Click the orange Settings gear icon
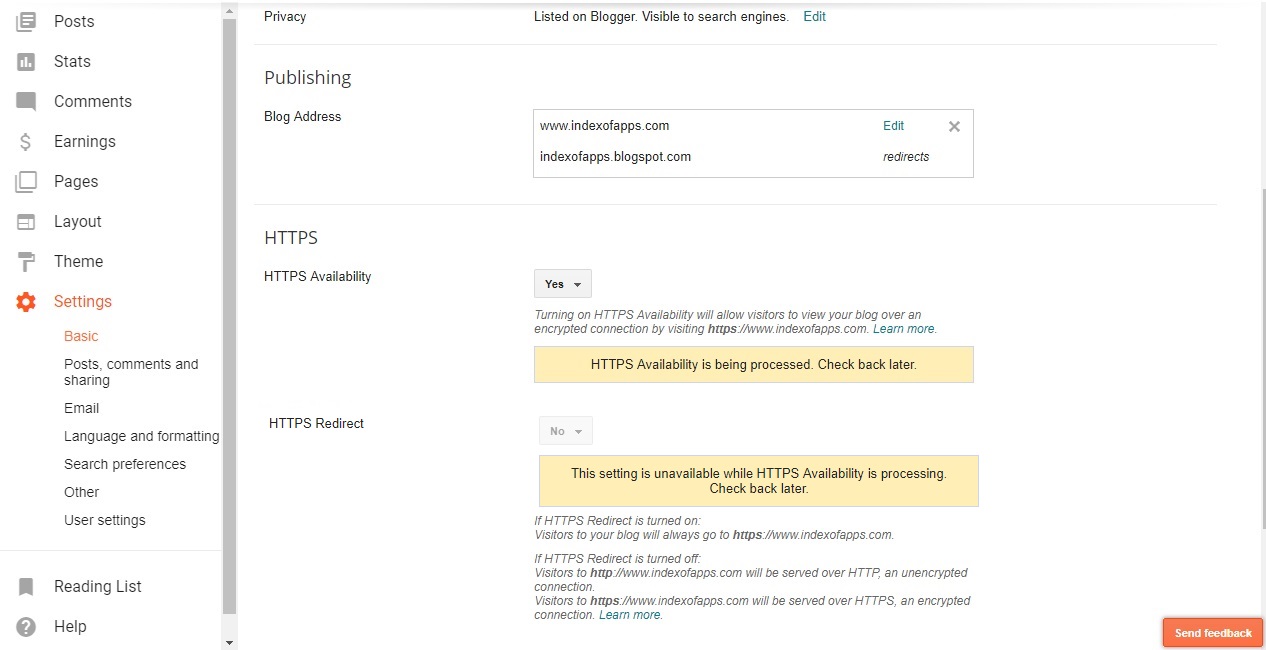The image size is (1266, 650). 26,301
